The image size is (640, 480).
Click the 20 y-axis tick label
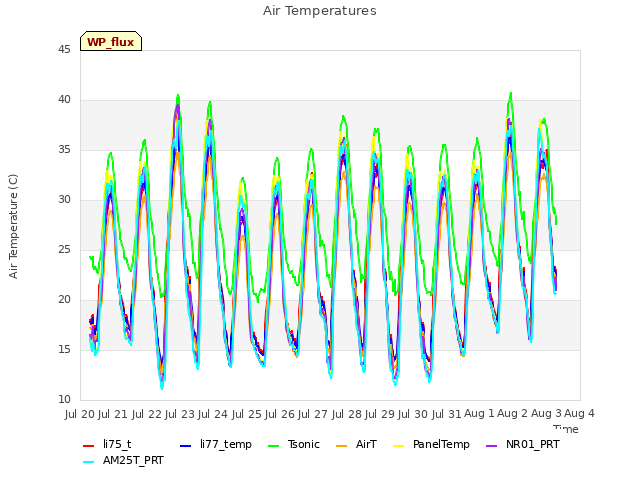pyautogui.click(x=64, y=300)
